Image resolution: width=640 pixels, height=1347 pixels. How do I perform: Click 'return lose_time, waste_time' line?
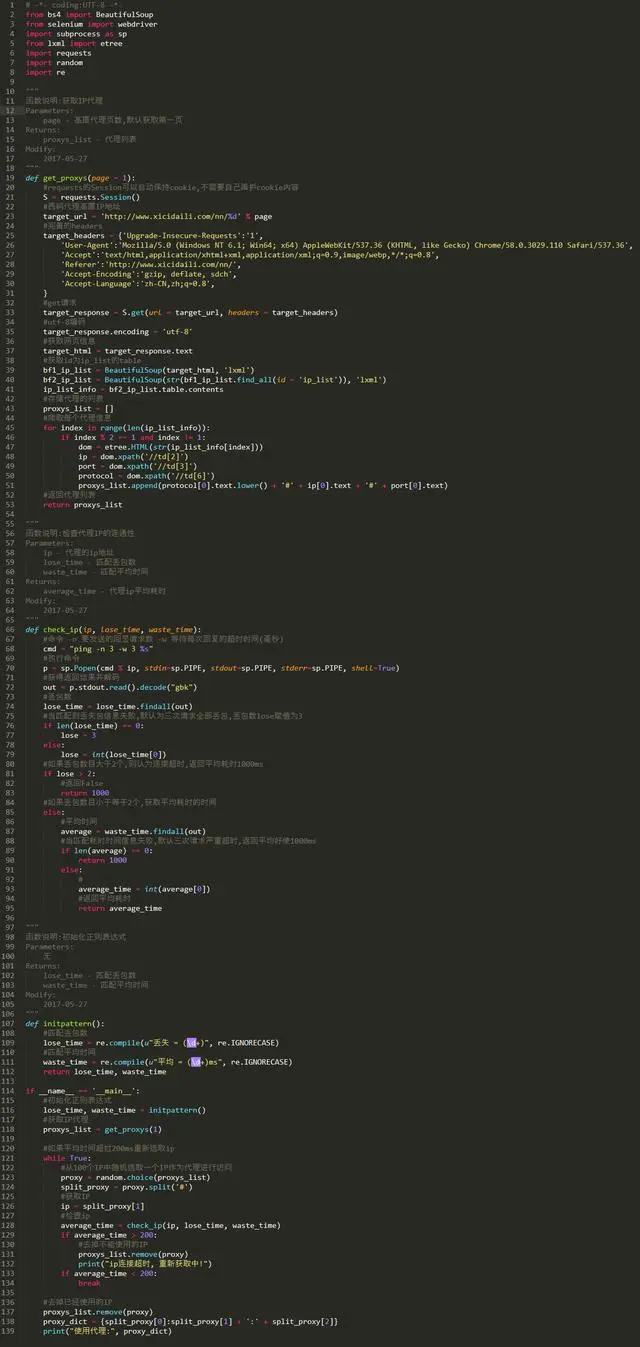tap(105, 1071)
